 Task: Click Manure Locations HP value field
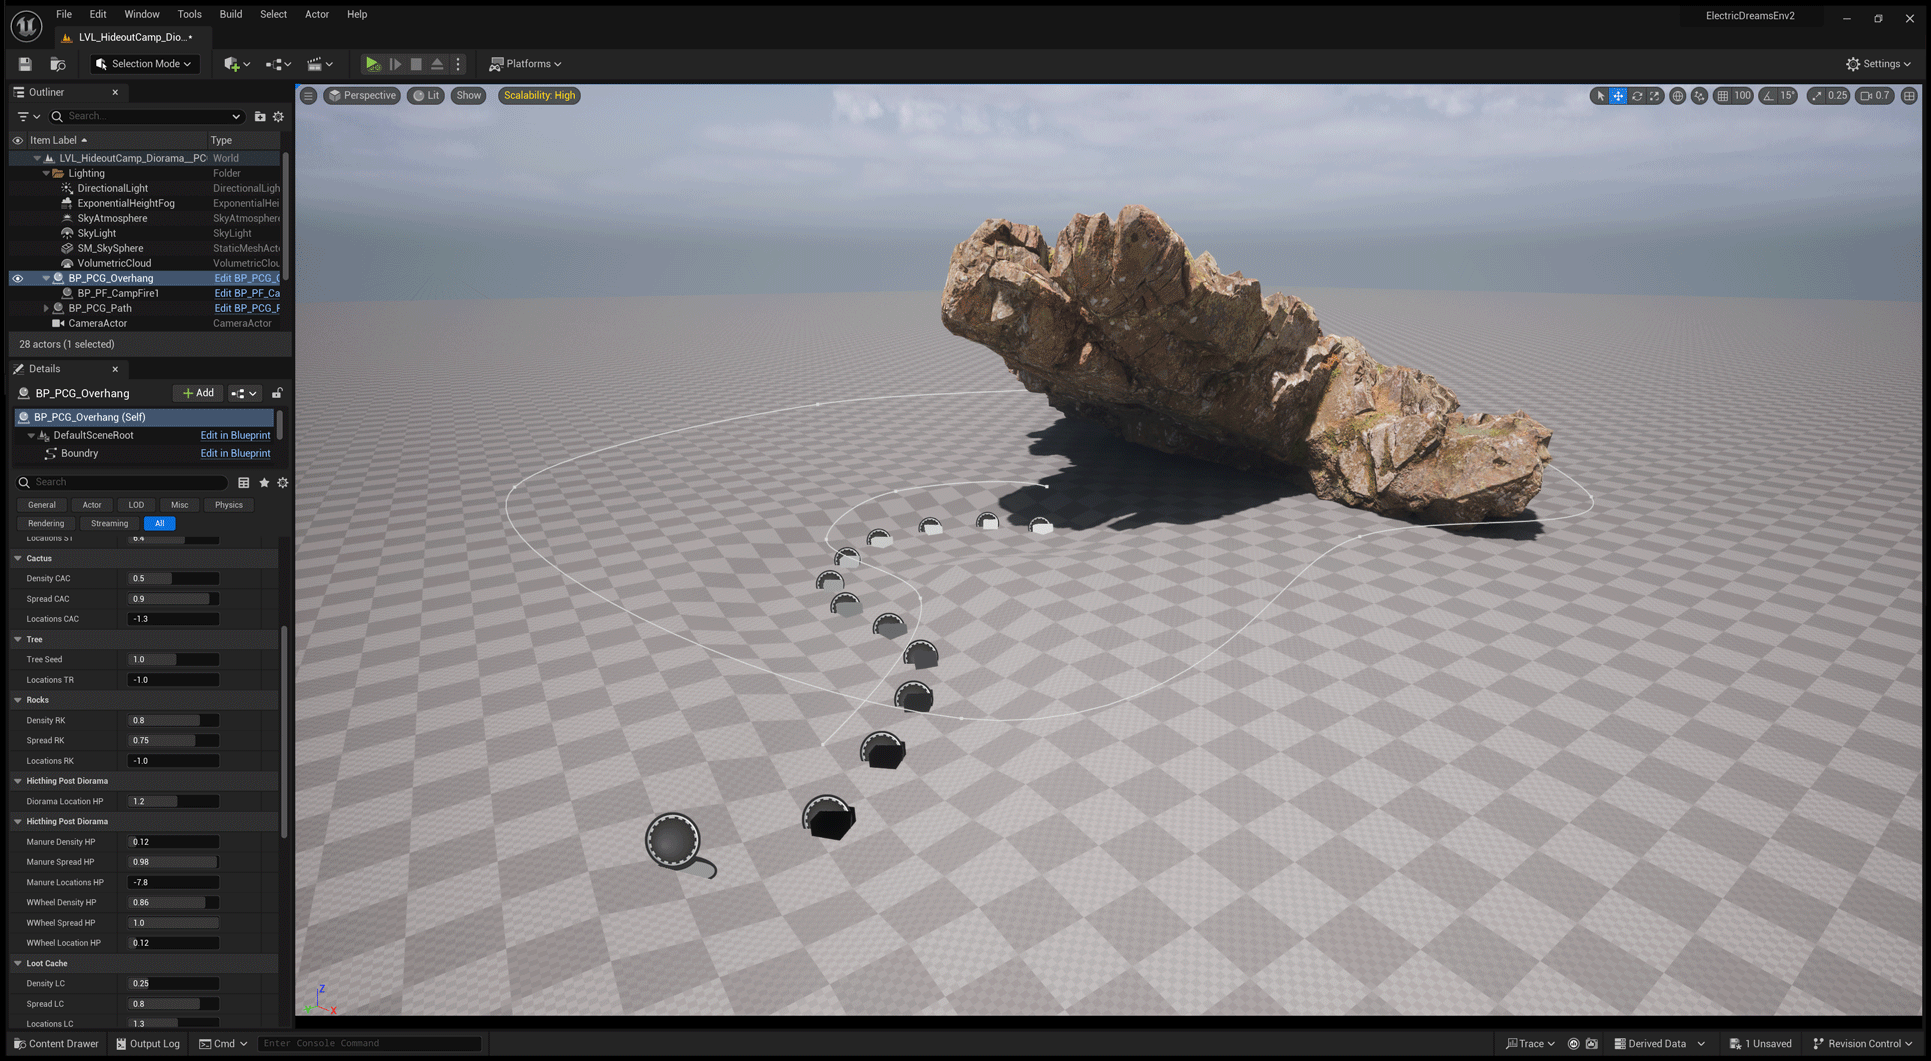174,882
